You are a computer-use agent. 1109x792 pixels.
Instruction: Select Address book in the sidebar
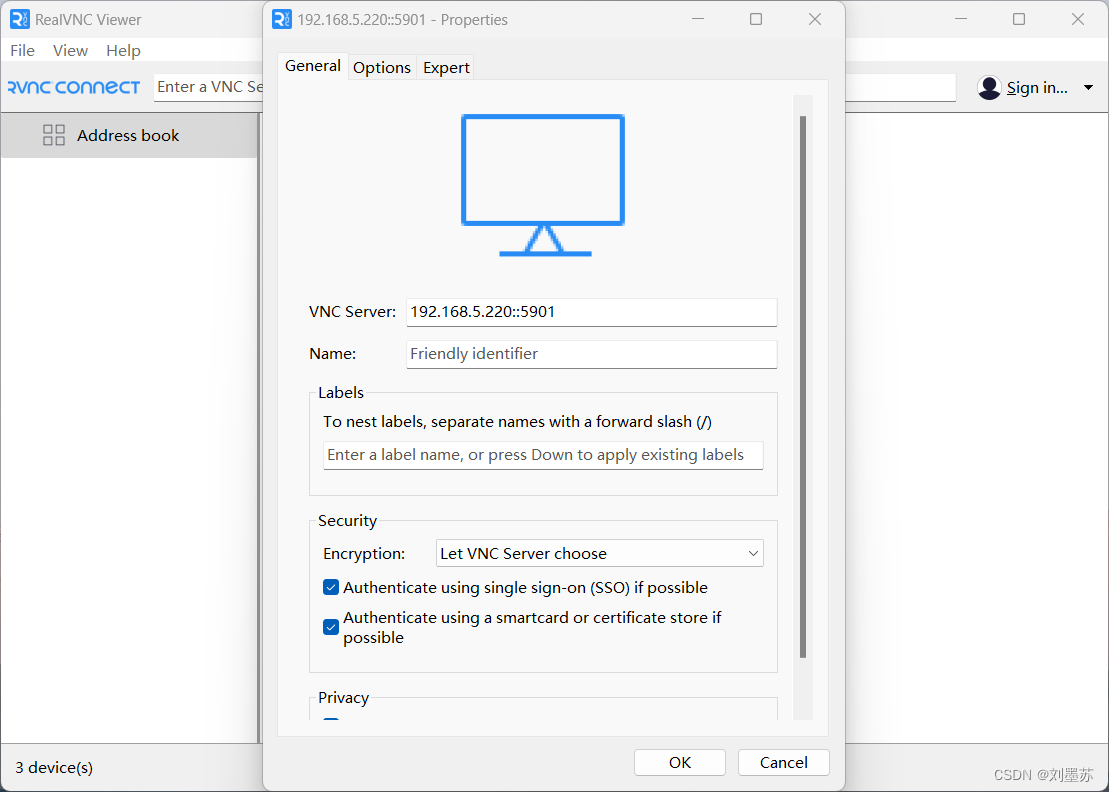pos(129,135)
